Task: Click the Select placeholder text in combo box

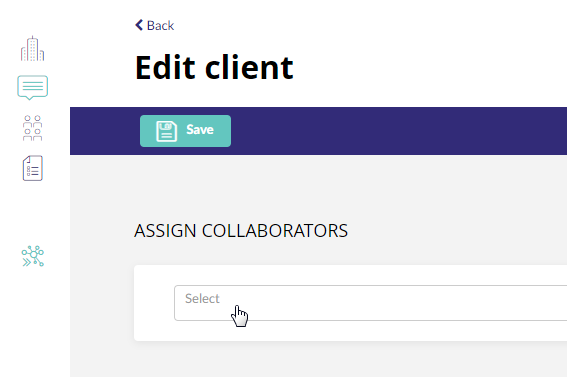Action: pos(202,298)
